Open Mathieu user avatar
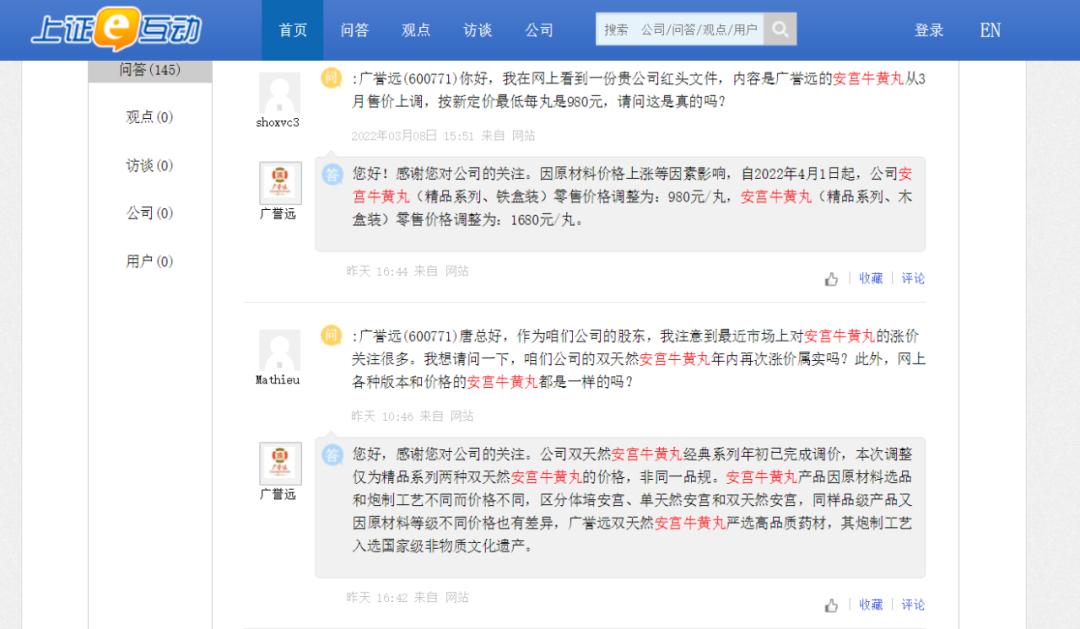This screenshot has width=1080, height=629. 279,350
